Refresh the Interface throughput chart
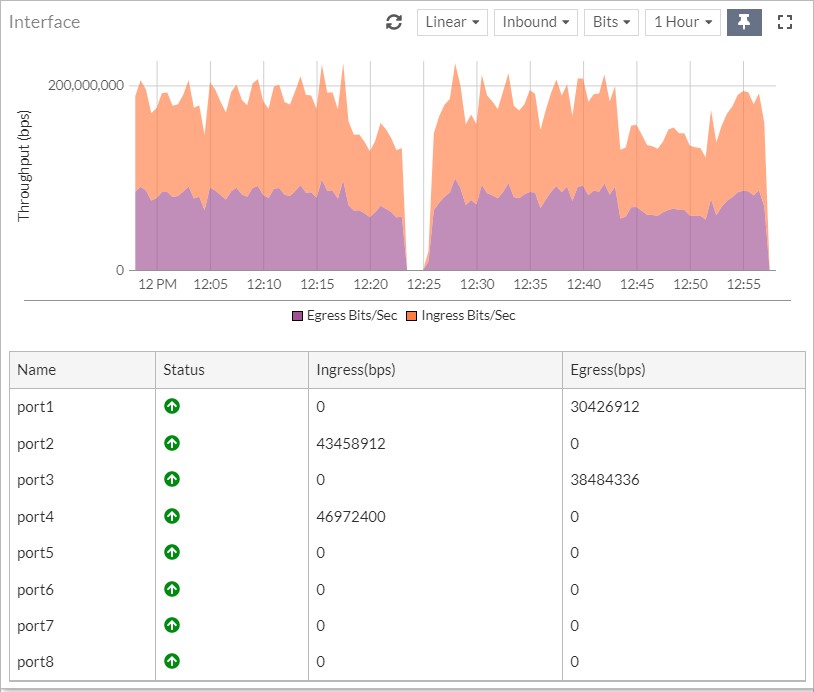This screenshot has height=692, width=814. [x=393, y=21]
